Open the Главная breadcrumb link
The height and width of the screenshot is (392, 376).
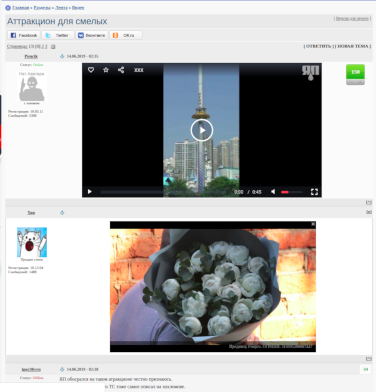coord(21,8)
